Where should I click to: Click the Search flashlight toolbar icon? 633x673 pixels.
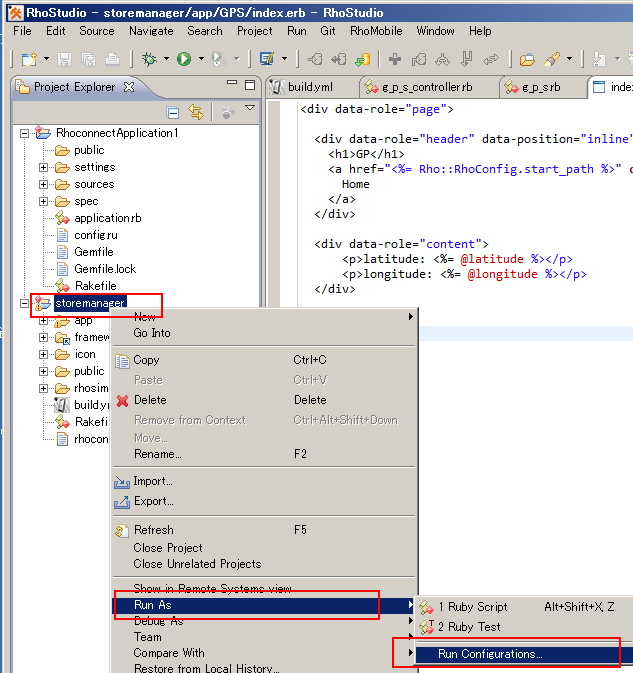pyautogui.click(x=552, y=59)
